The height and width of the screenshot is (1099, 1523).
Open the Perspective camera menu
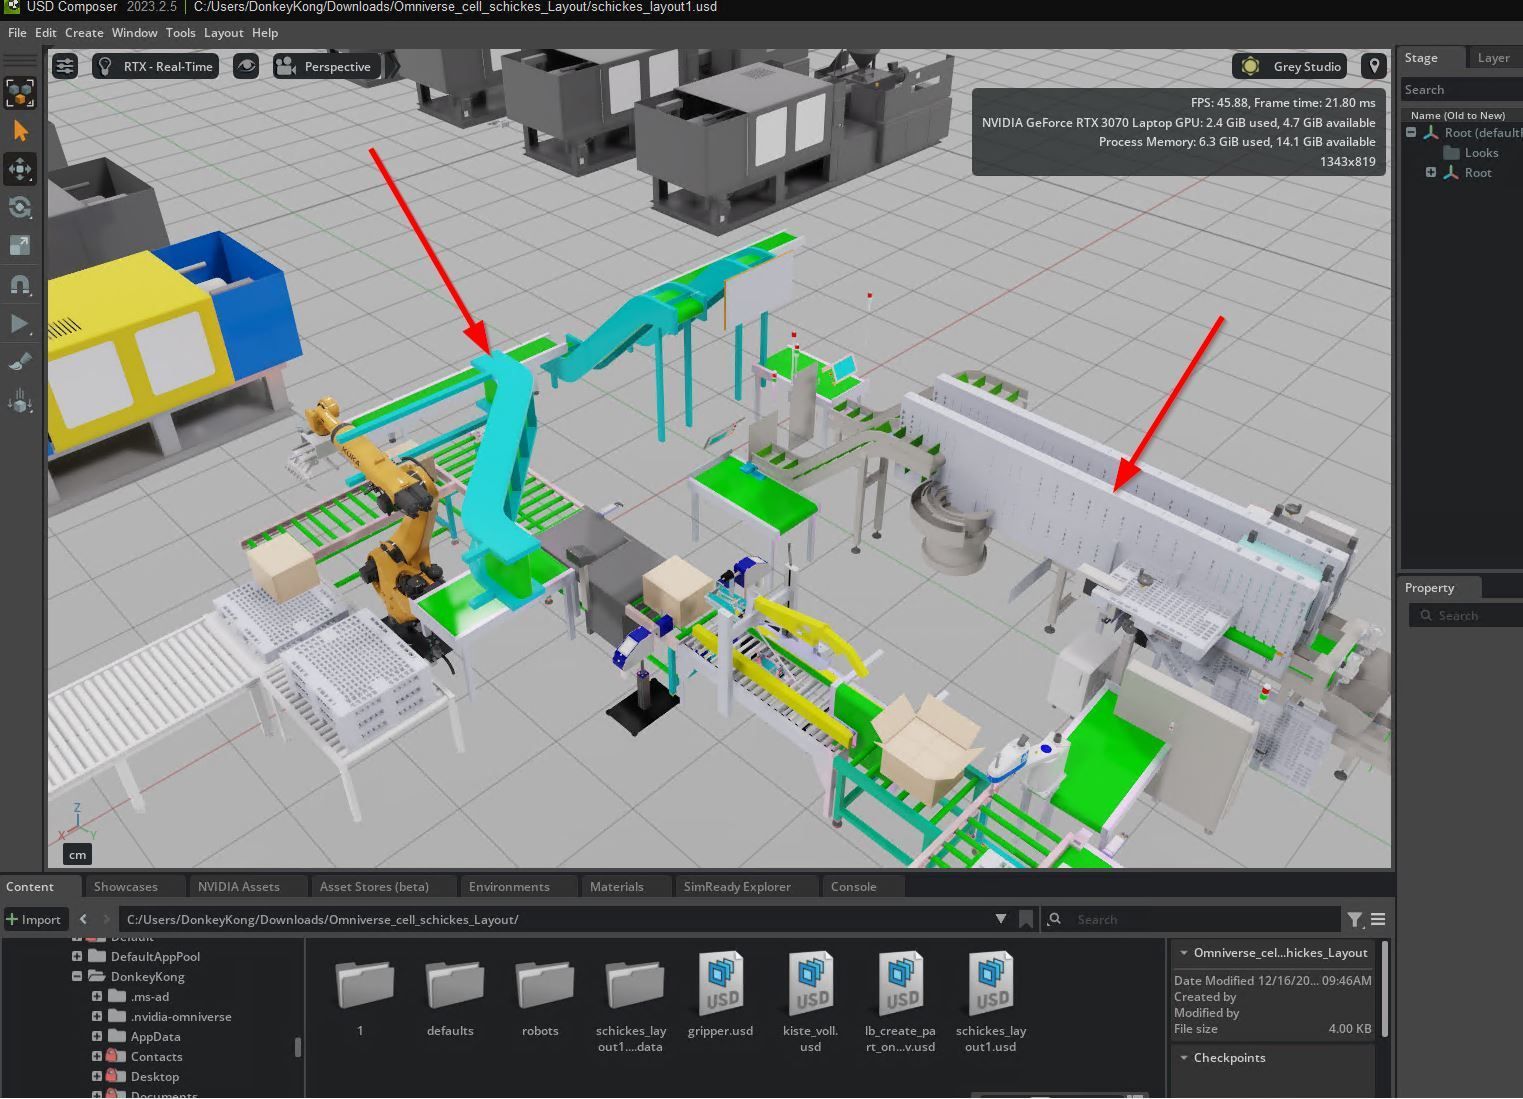tap(326, 67)
